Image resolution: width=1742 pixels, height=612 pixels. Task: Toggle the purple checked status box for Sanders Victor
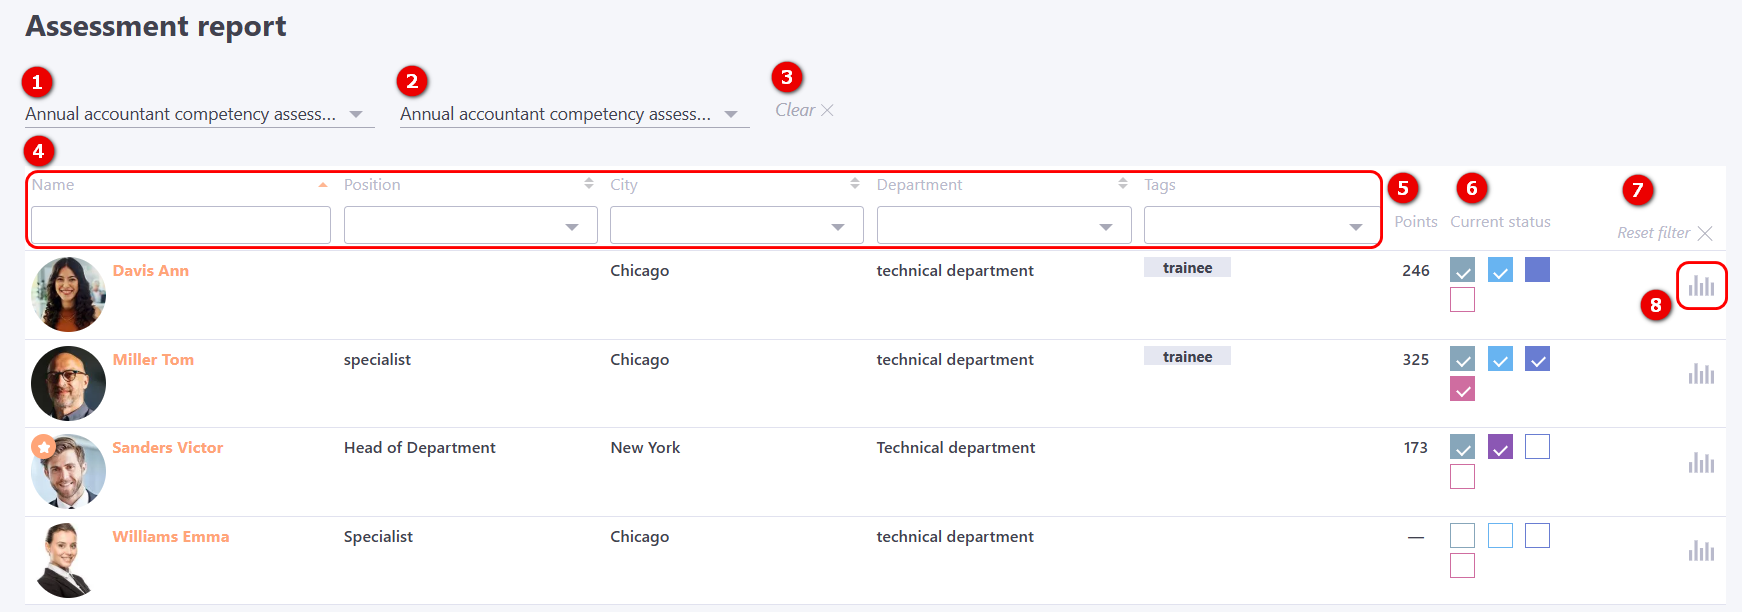click(1500, 447)
